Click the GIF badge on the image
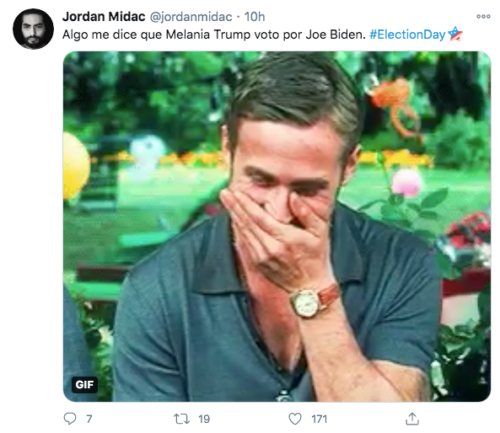Screen dimensions: 500x433 pos(85,385)
